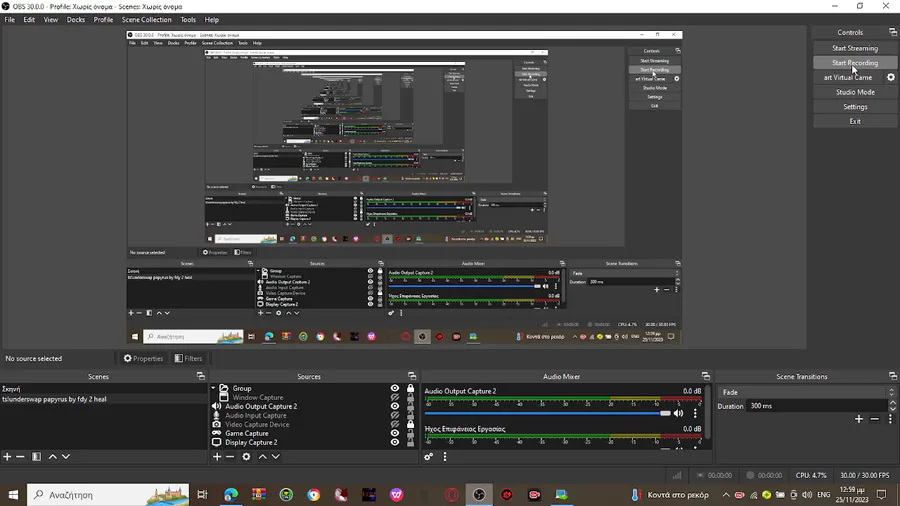Open the Tools menu
This screenshot has height=506, width=900.
(x=188, y=20)
